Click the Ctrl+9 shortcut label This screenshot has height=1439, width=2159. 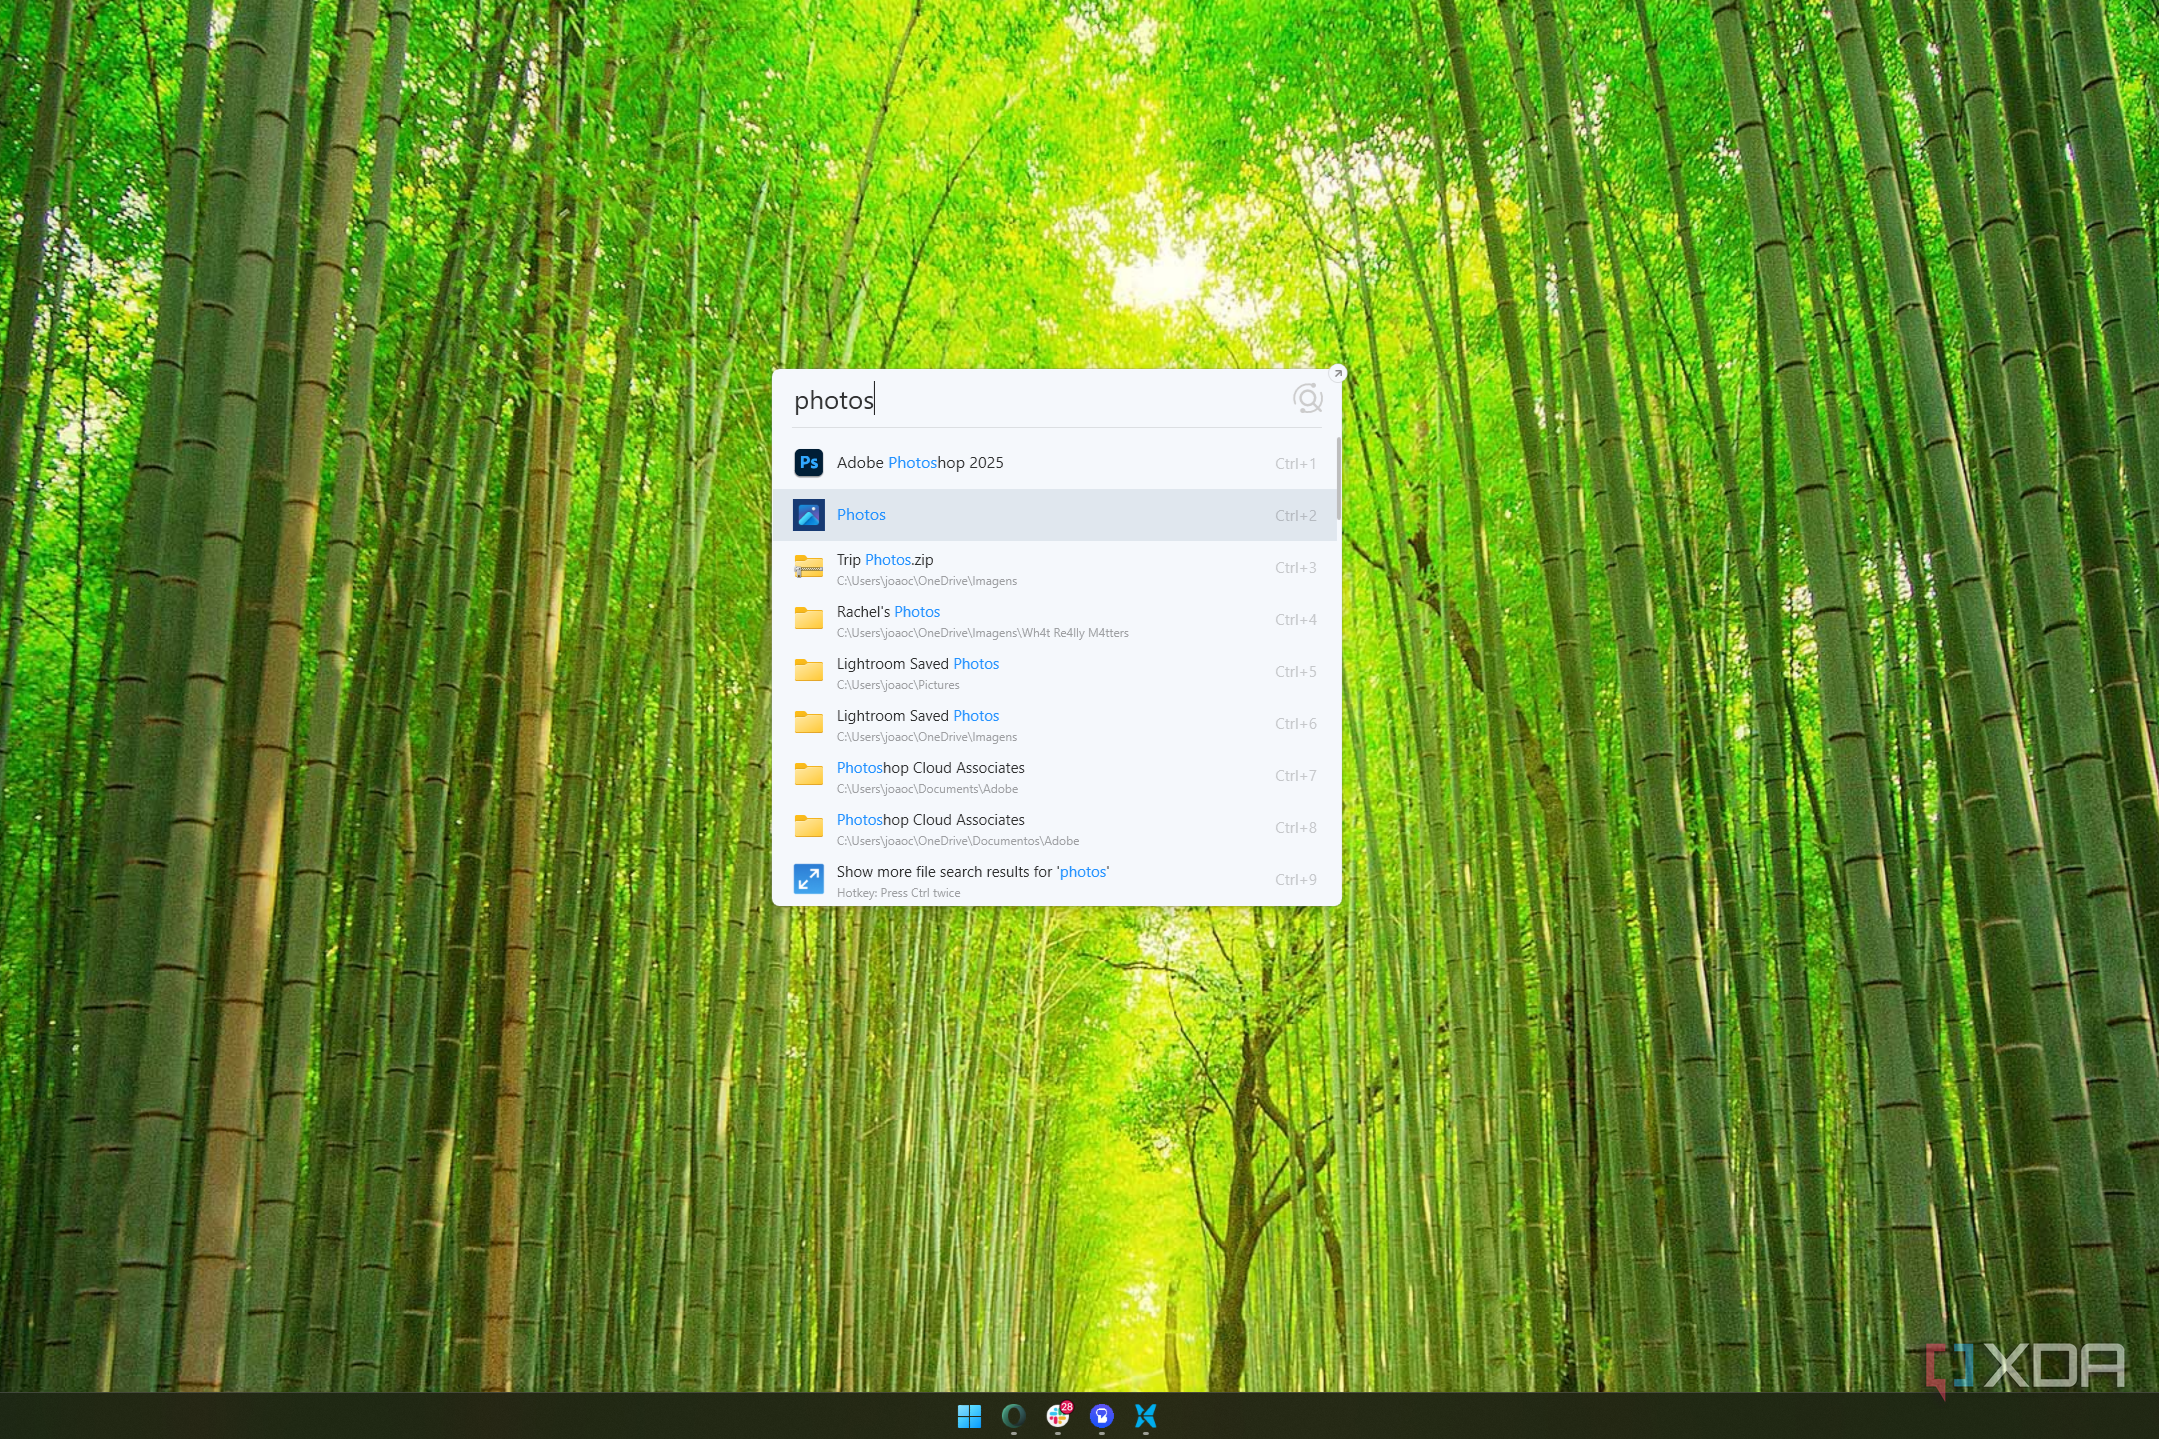[x=1295, y=879]
